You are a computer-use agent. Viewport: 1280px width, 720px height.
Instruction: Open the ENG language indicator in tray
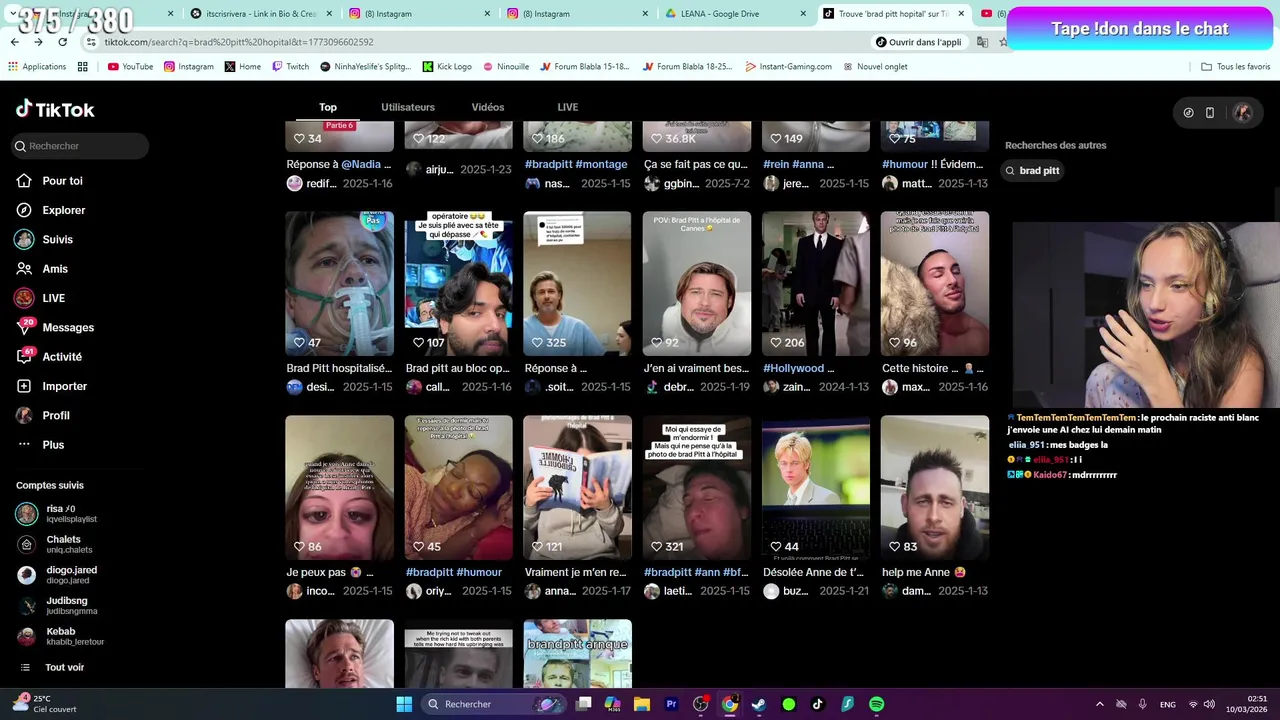coord(1167,705)
